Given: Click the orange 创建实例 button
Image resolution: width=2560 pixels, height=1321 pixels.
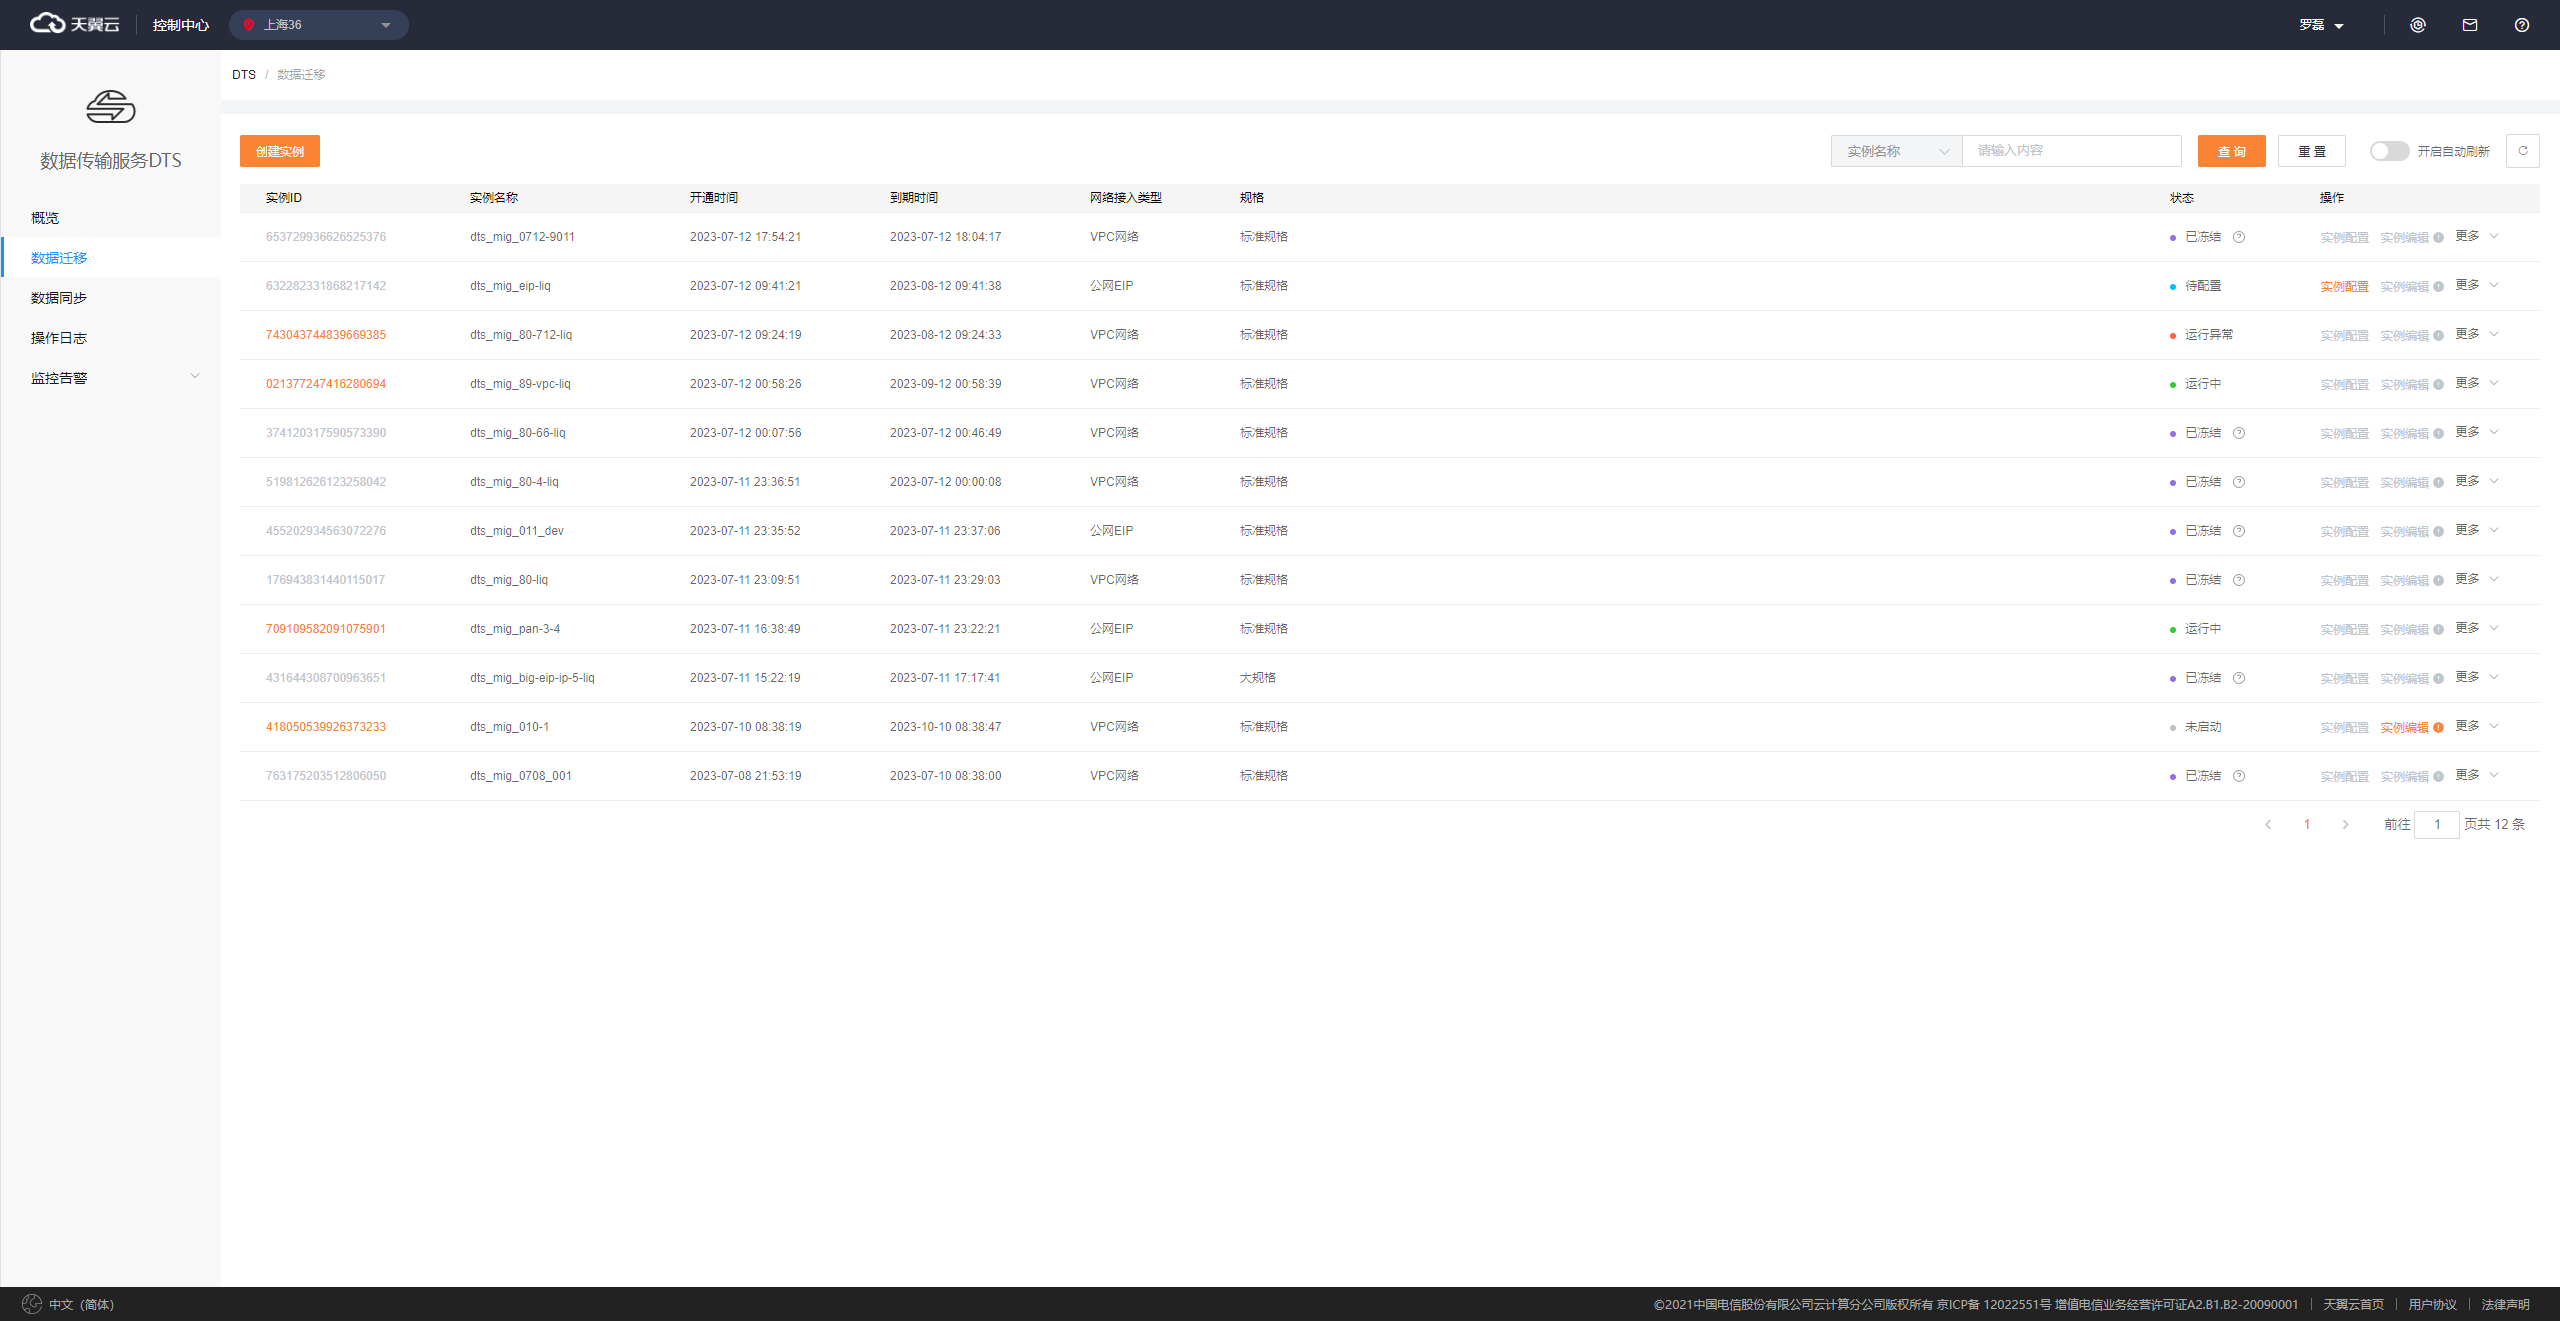Looking at the screenshot, I should 279,151.
